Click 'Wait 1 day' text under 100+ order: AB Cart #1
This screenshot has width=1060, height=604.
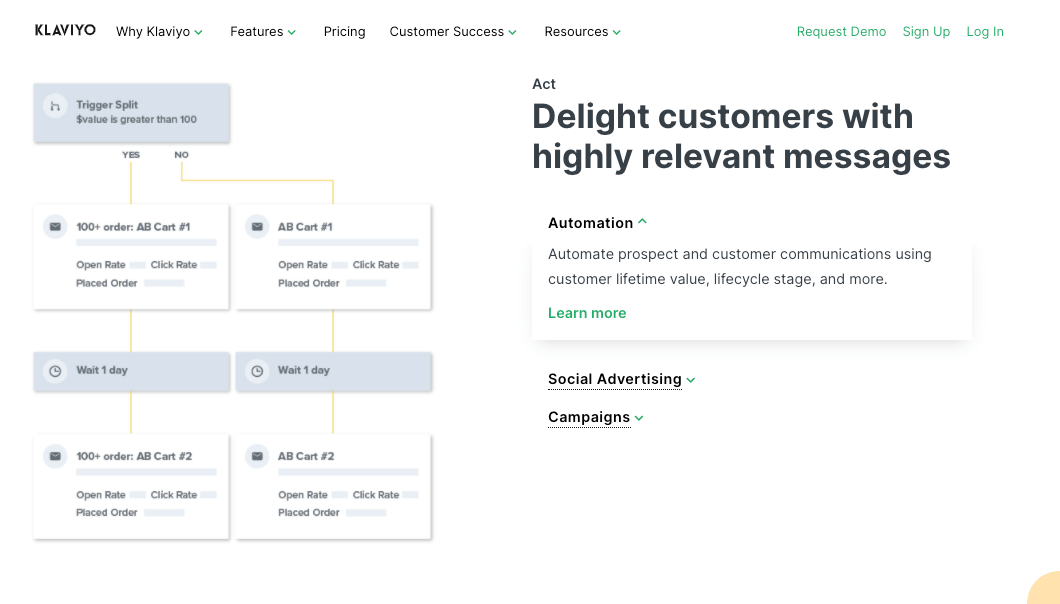click(x=101, y=370)
